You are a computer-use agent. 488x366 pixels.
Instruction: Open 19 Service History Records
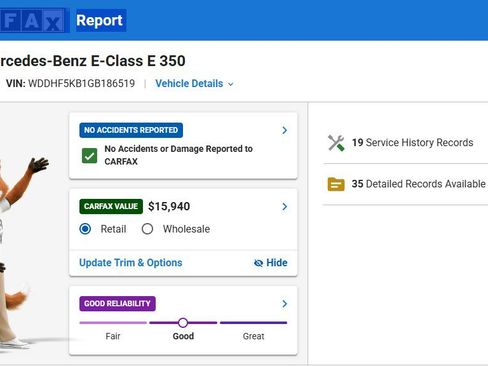(x=413, y=143)
